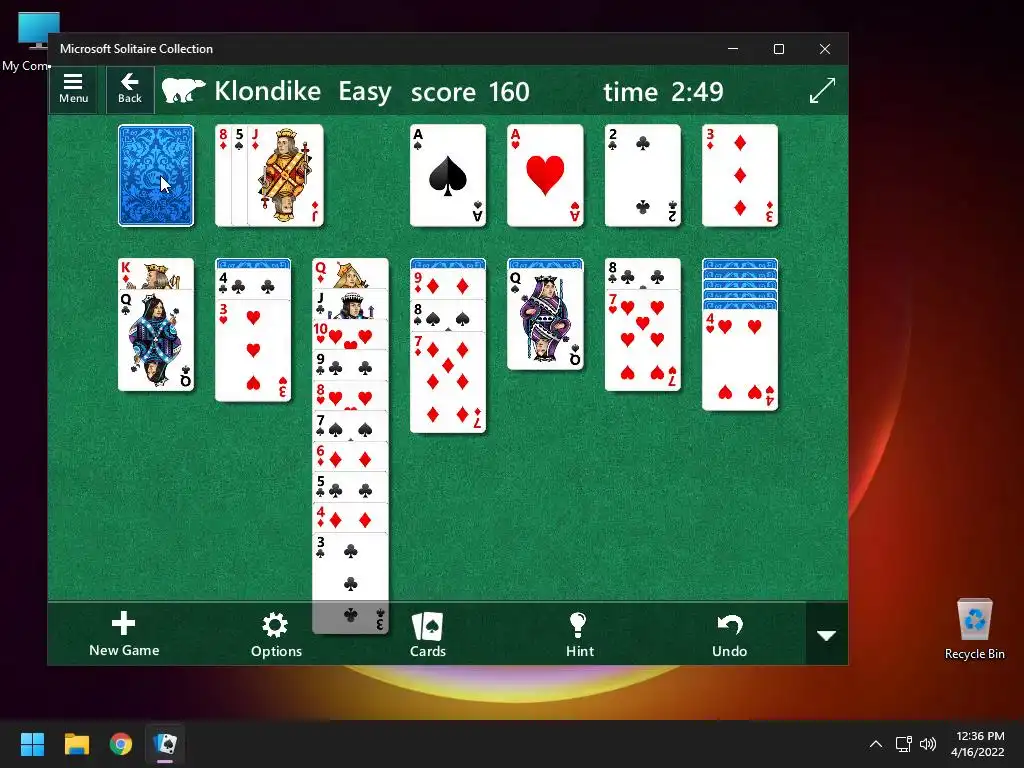This screenshot has width=1024, height=768.
Task: Select the 9 of diamonds card
Action: click(x=448, y=284)
